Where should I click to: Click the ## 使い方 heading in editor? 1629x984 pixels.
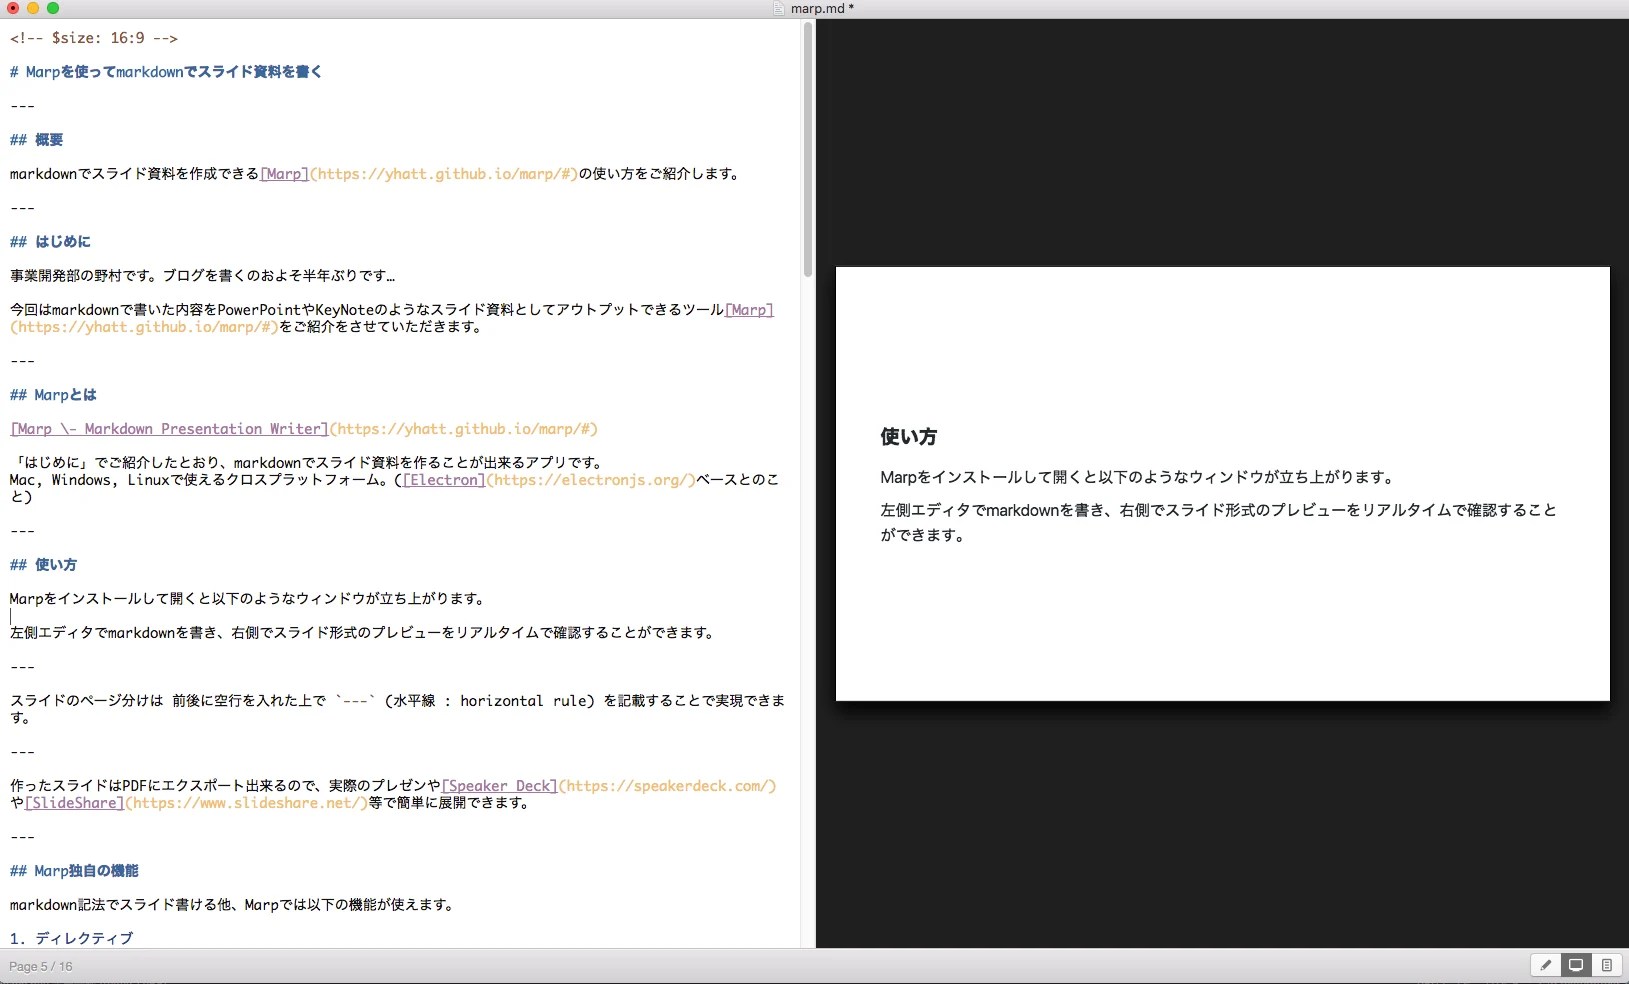tap(43, 565)
